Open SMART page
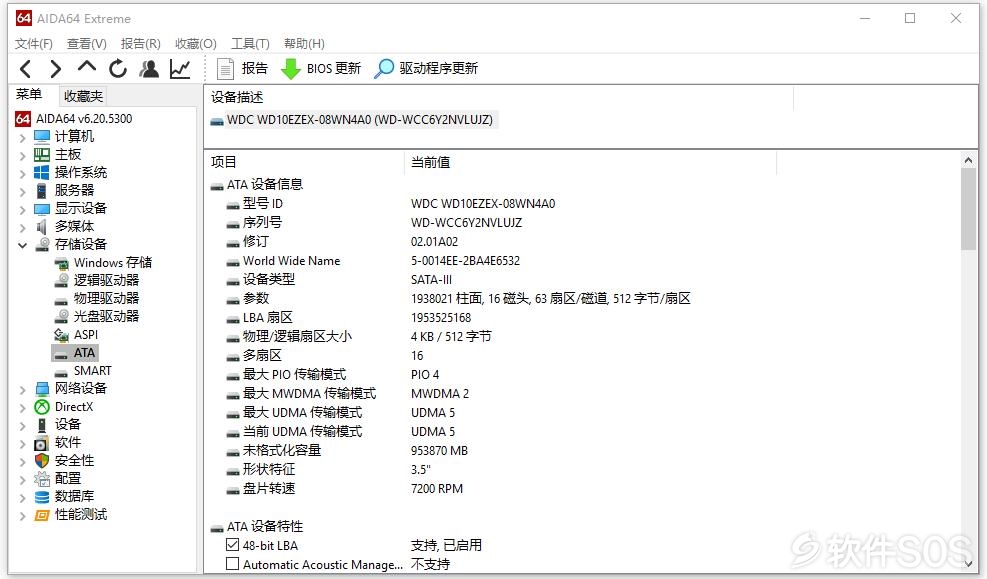The image size is (987, 579). tap(93, 371)
